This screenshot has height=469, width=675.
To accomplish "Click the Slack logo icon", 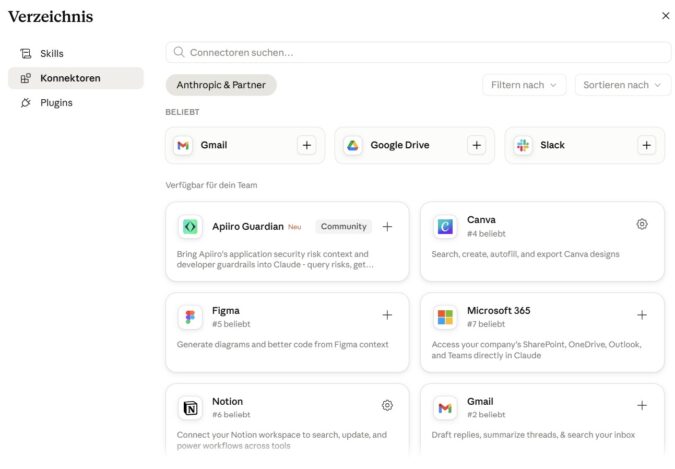I will coord(523,145).
